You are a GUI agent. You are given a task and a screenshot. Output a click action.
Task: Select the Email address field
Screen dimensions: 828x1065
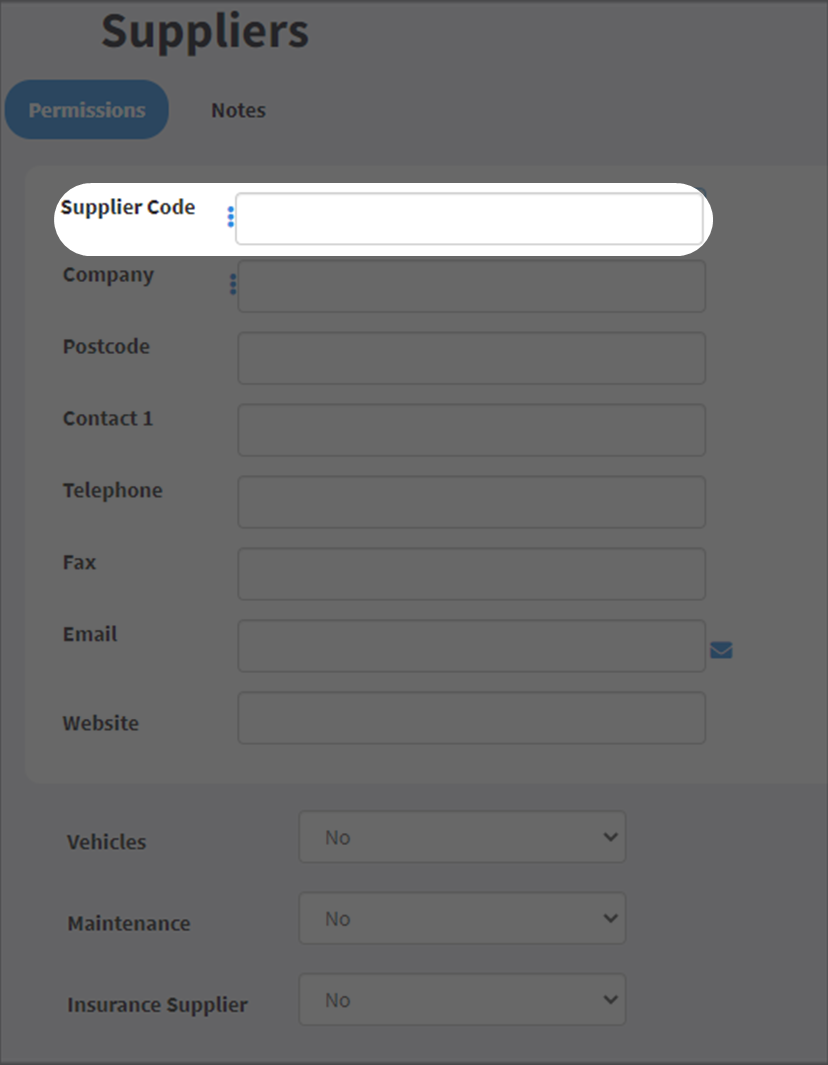(471, 646)
